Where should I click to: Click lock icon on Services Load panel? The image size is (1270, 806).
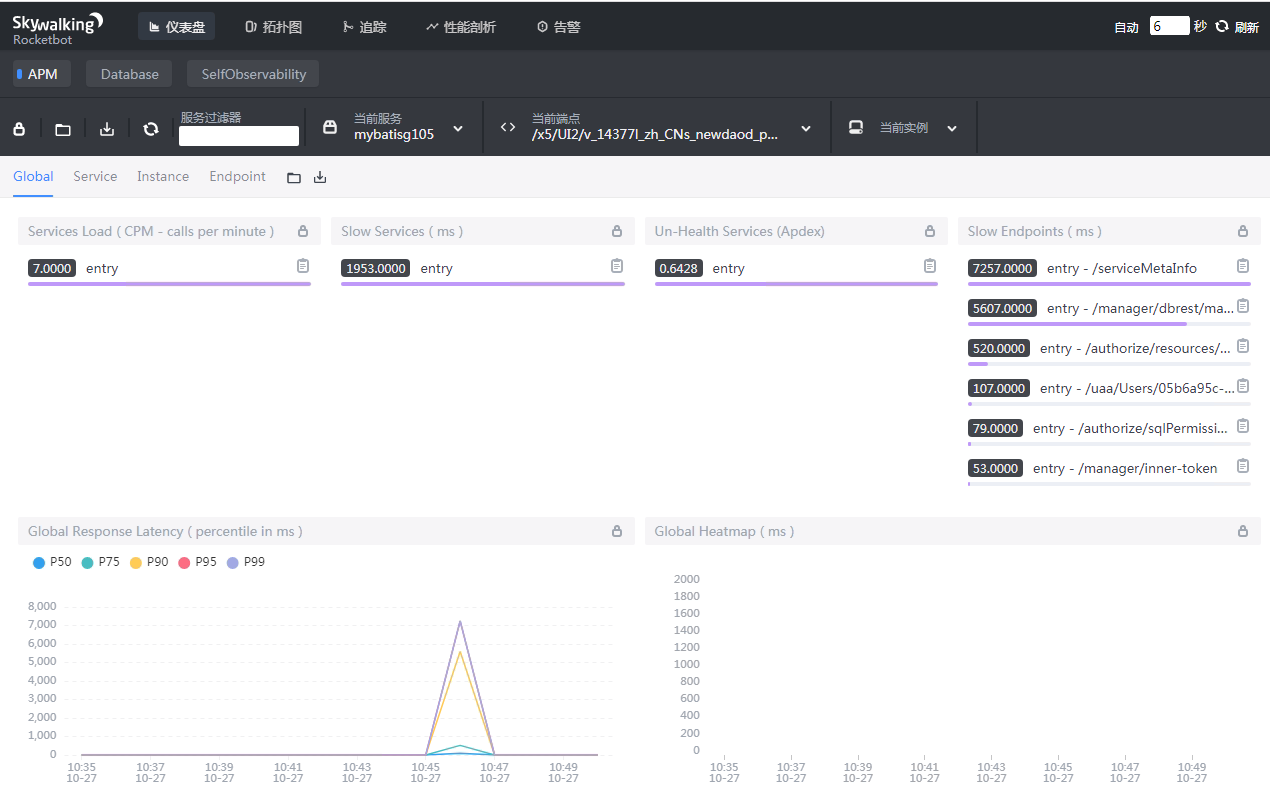click(303, 231)
